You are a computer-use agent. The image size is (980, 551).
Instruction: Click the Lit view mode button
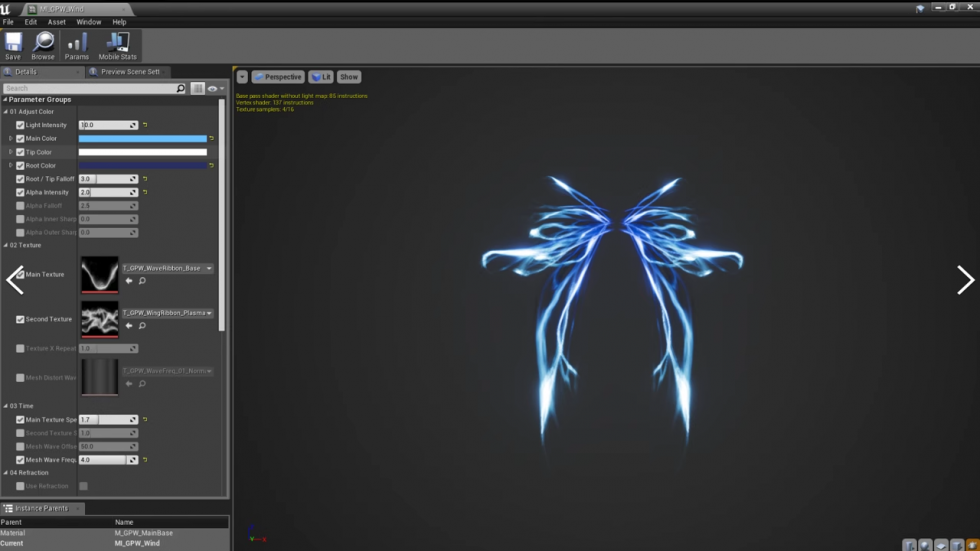tap(321, 77)
